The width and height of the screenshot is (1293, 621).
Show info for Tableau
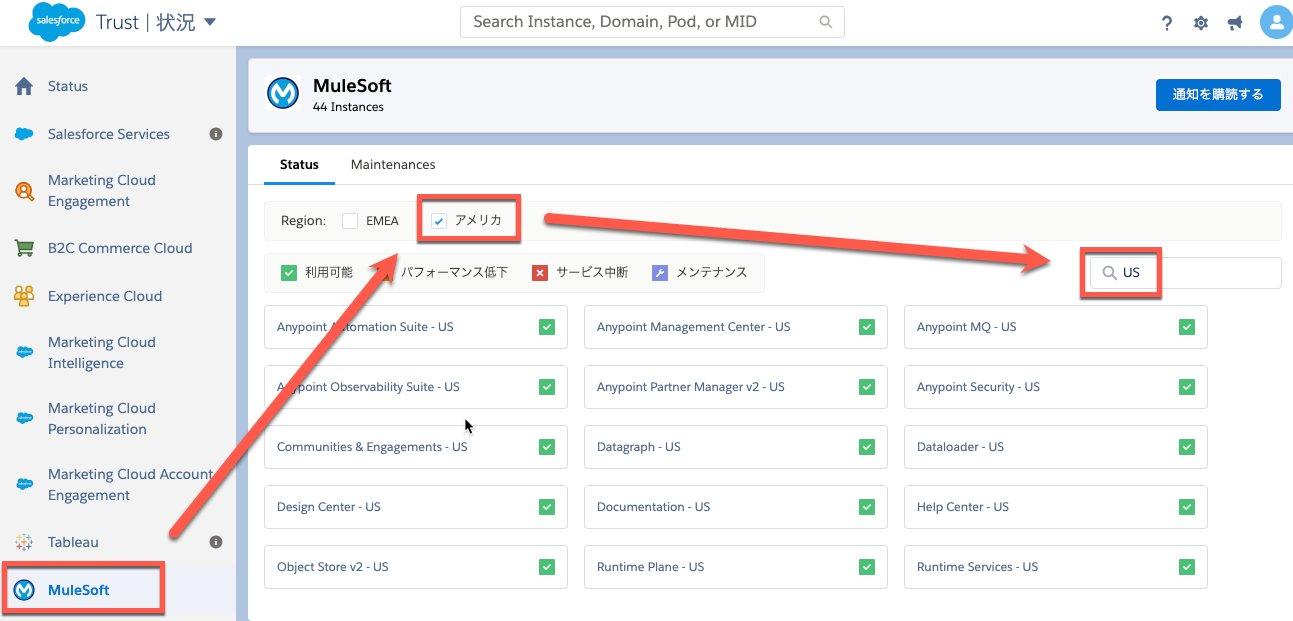tap(215, 542)
